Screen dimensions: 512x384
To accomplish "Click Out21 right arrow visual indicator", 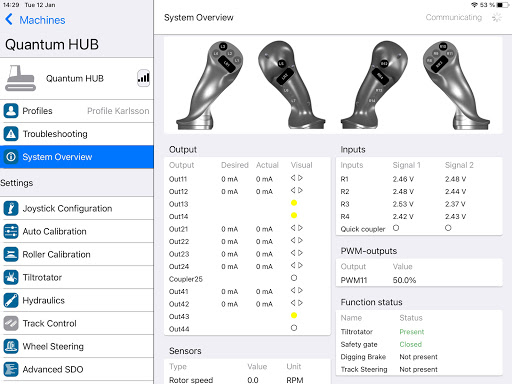I will click(x=300, y=228).
